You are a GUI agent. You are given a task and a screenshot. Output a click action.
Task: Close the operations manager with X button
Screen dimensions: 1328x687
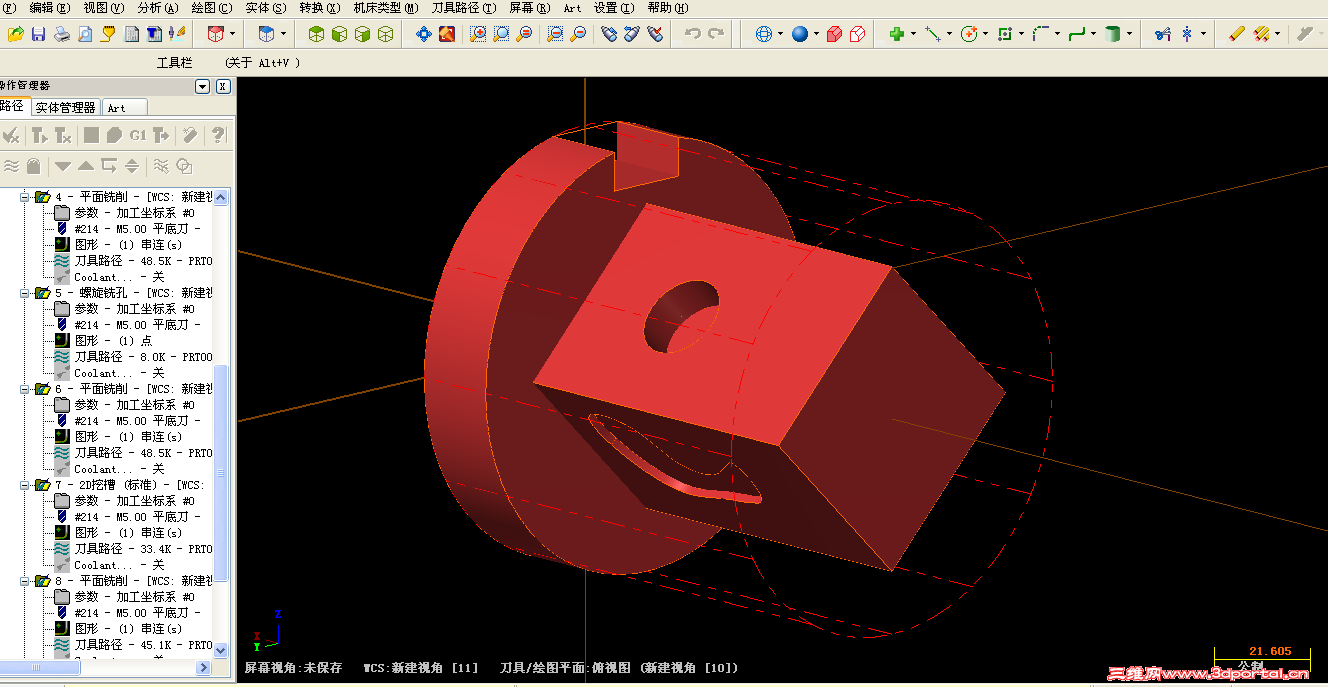coord(223,87)
